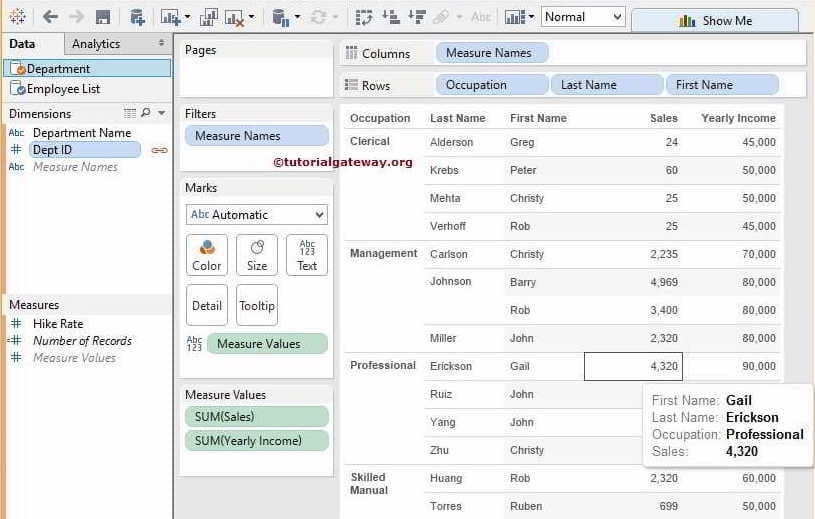
Task: Click the view data grid icon in Dimensions
Action: [x=130, y=113]
